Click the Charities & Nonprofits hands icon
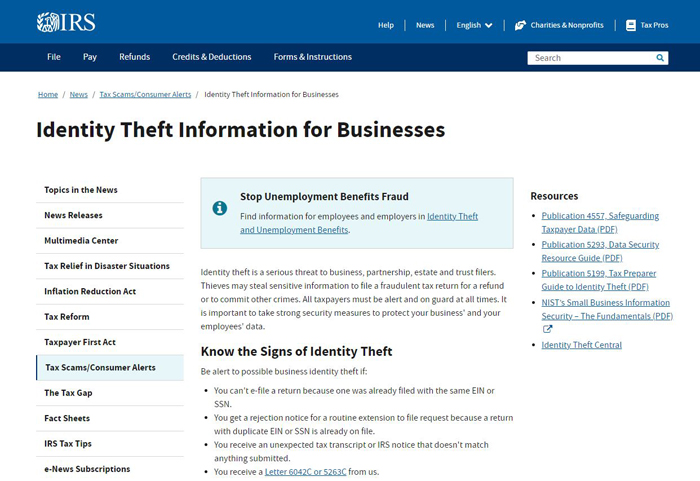This screenshot has height=481, width=700. pyautogui.click(x=520, y=25)
